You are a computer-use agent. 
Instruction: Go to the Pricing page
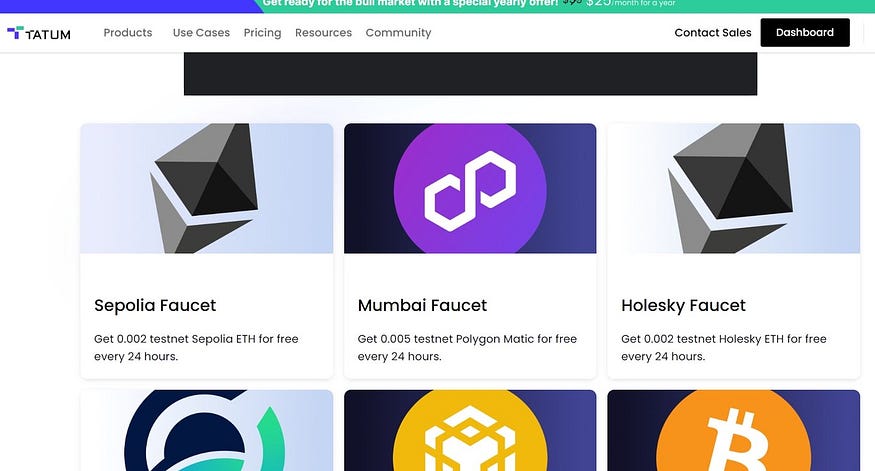click(x=262, y=32)
